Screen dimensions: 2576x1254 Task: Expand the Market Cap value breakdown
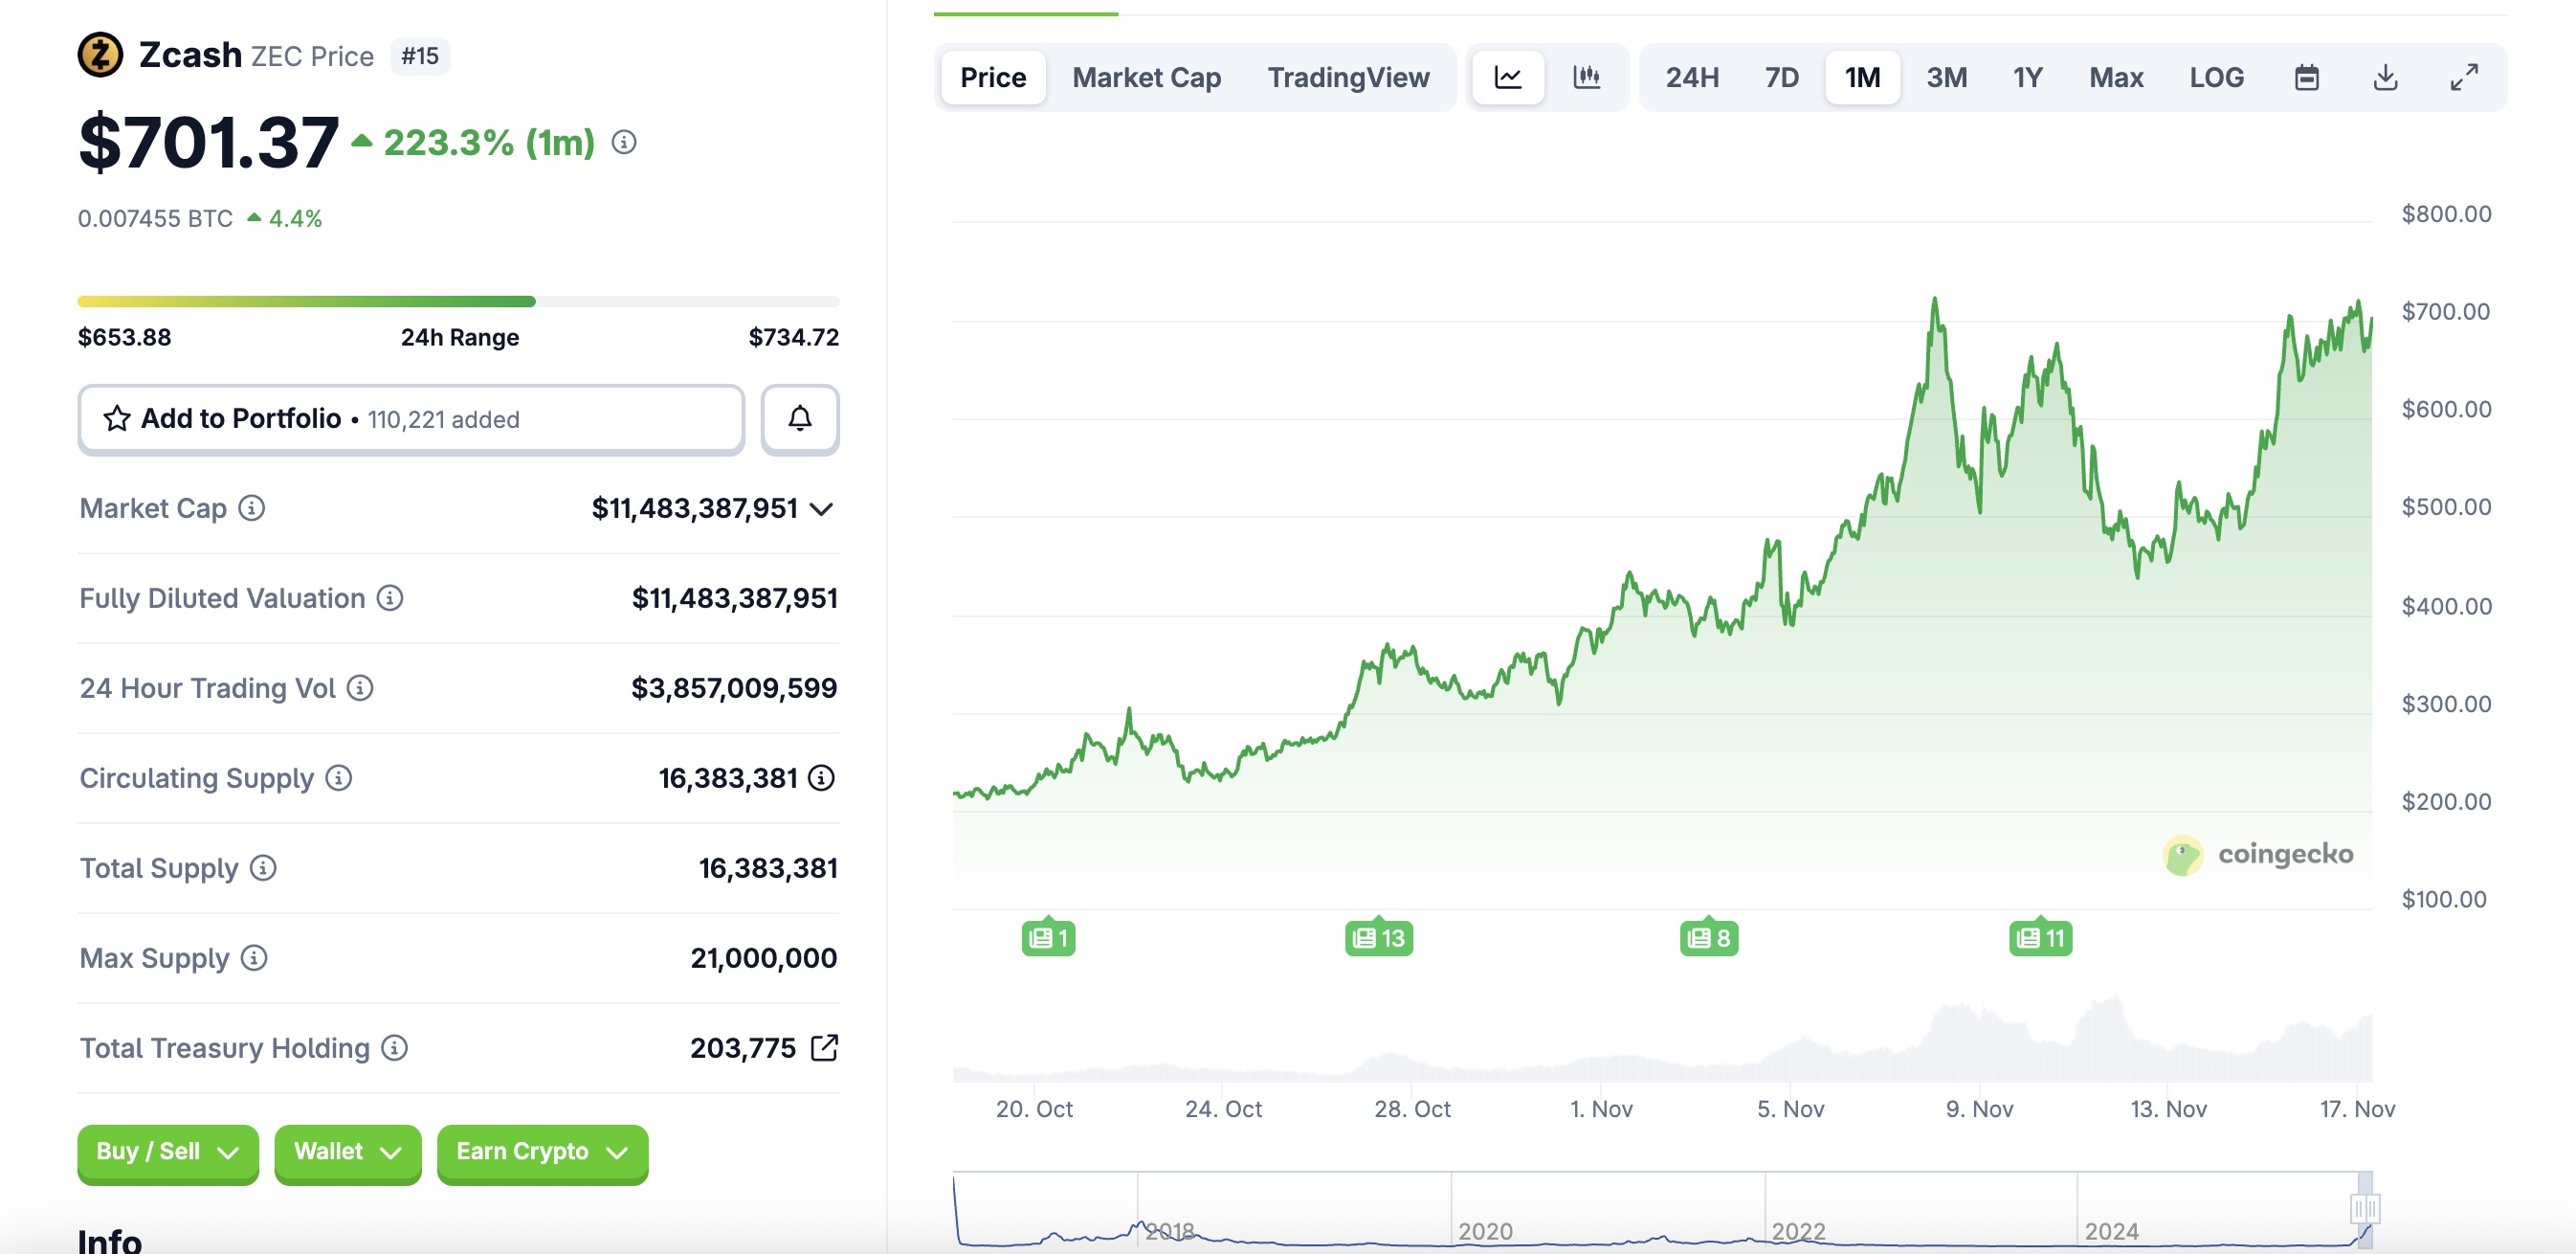click(x=820, y=509)
